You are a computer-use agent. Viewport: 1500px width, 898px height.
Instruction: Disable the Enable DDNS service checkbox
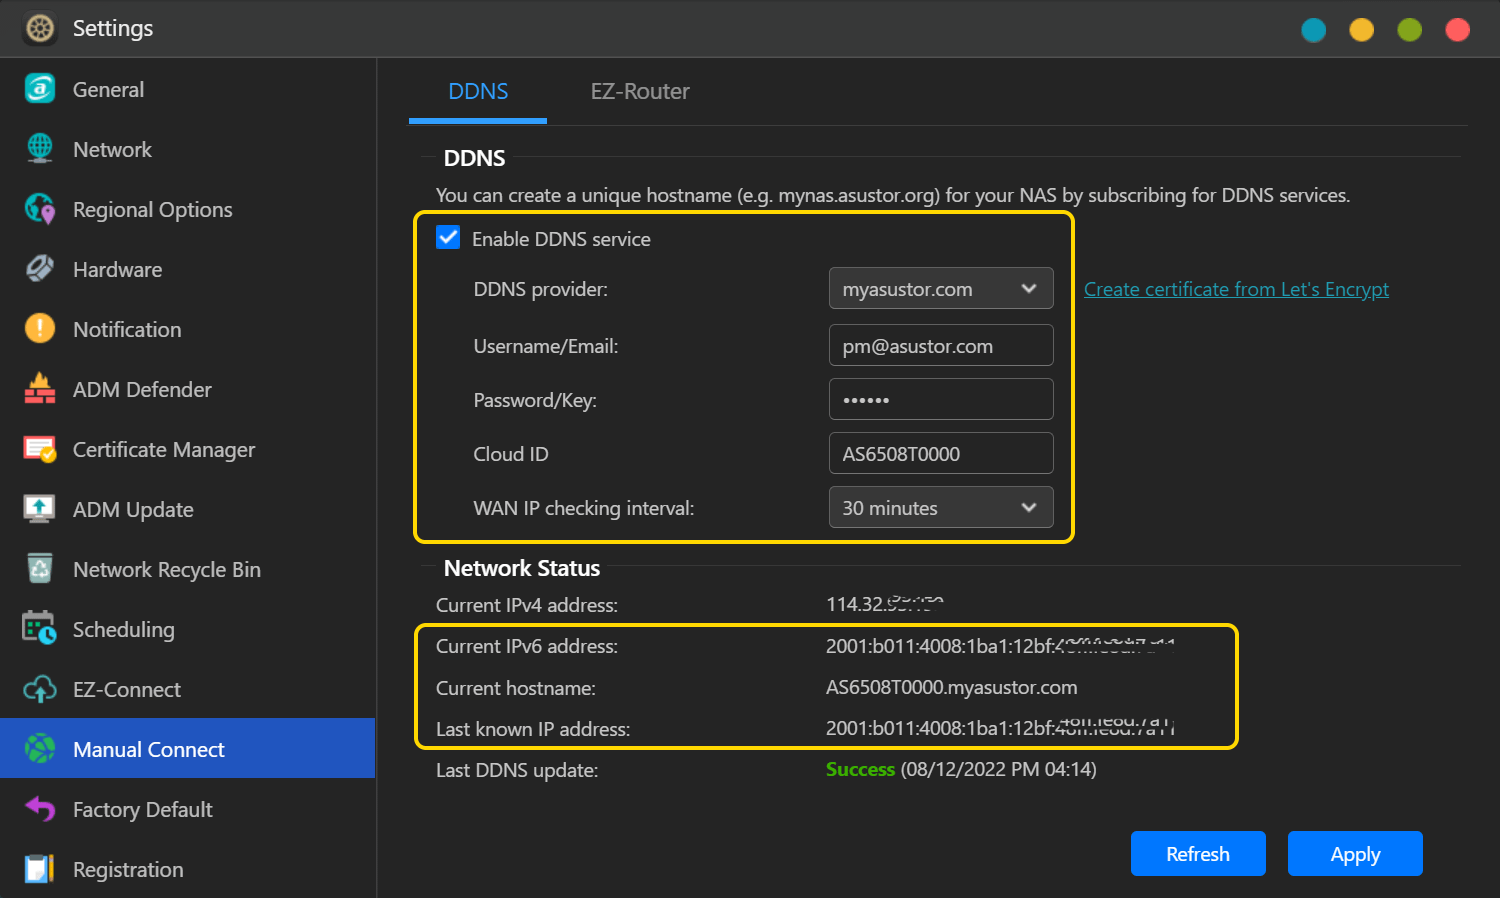tap(448, 238)
